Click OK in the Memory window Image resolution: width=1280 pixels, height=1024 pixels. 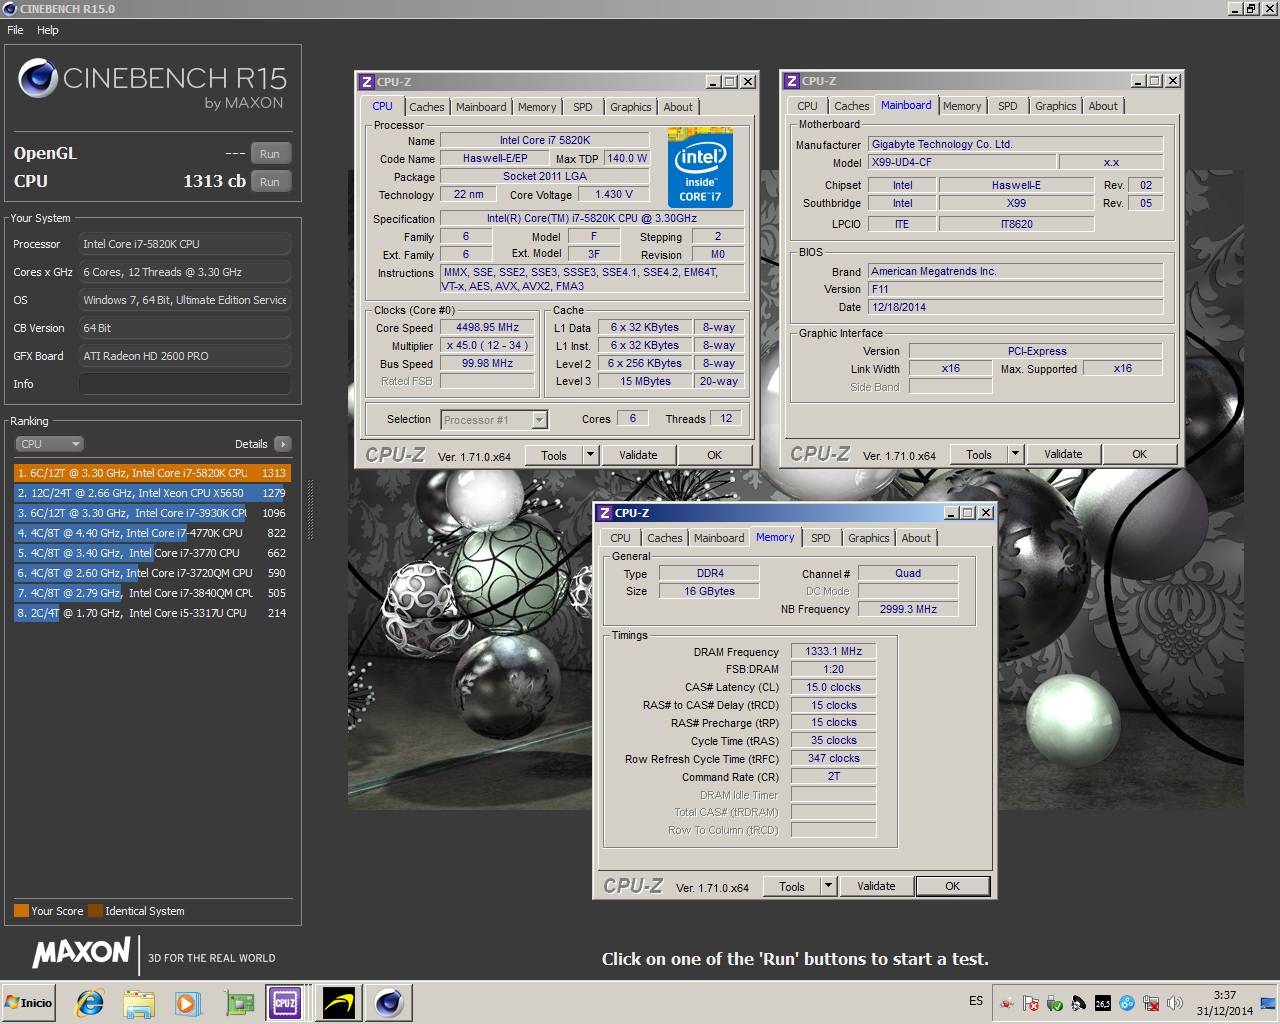(x=952, y=886)
